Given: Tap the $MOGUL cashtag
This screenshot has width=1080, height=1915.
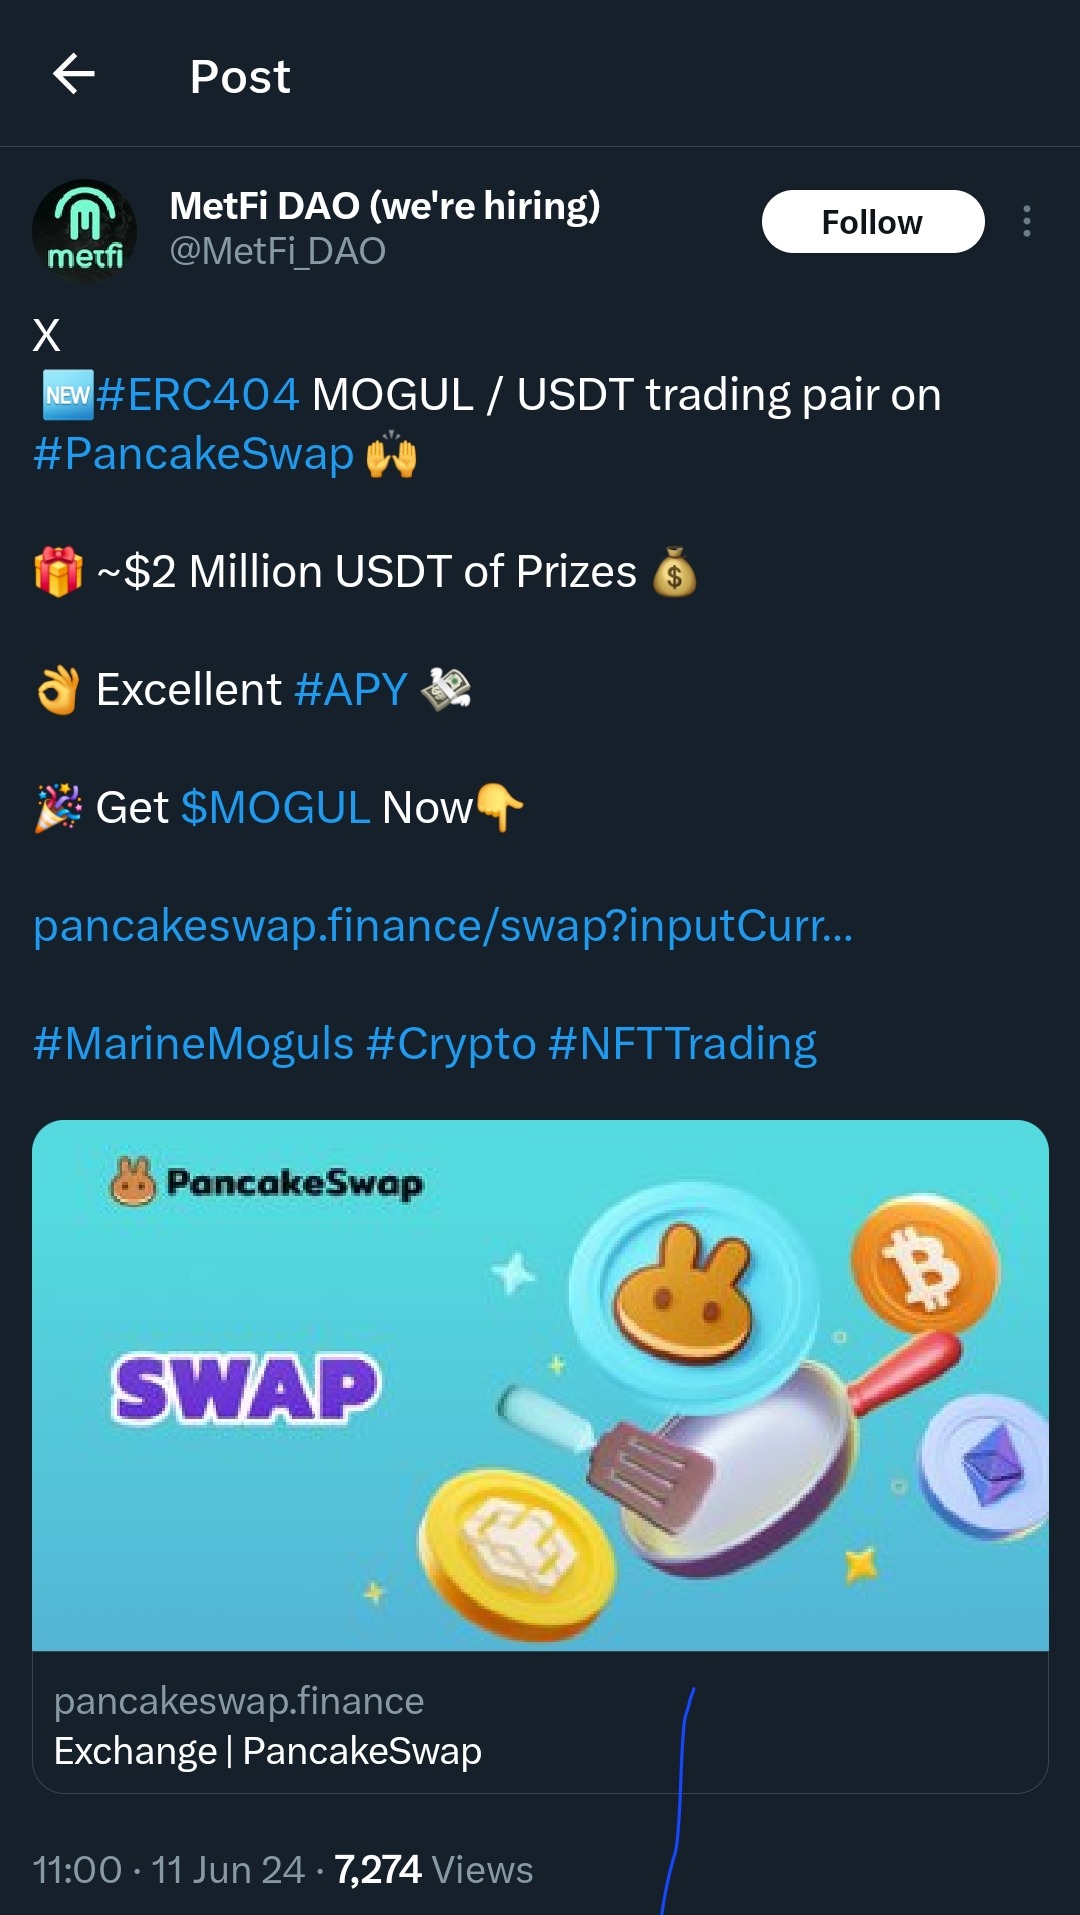Looking at the screenshot, I should tap(275, 808).
